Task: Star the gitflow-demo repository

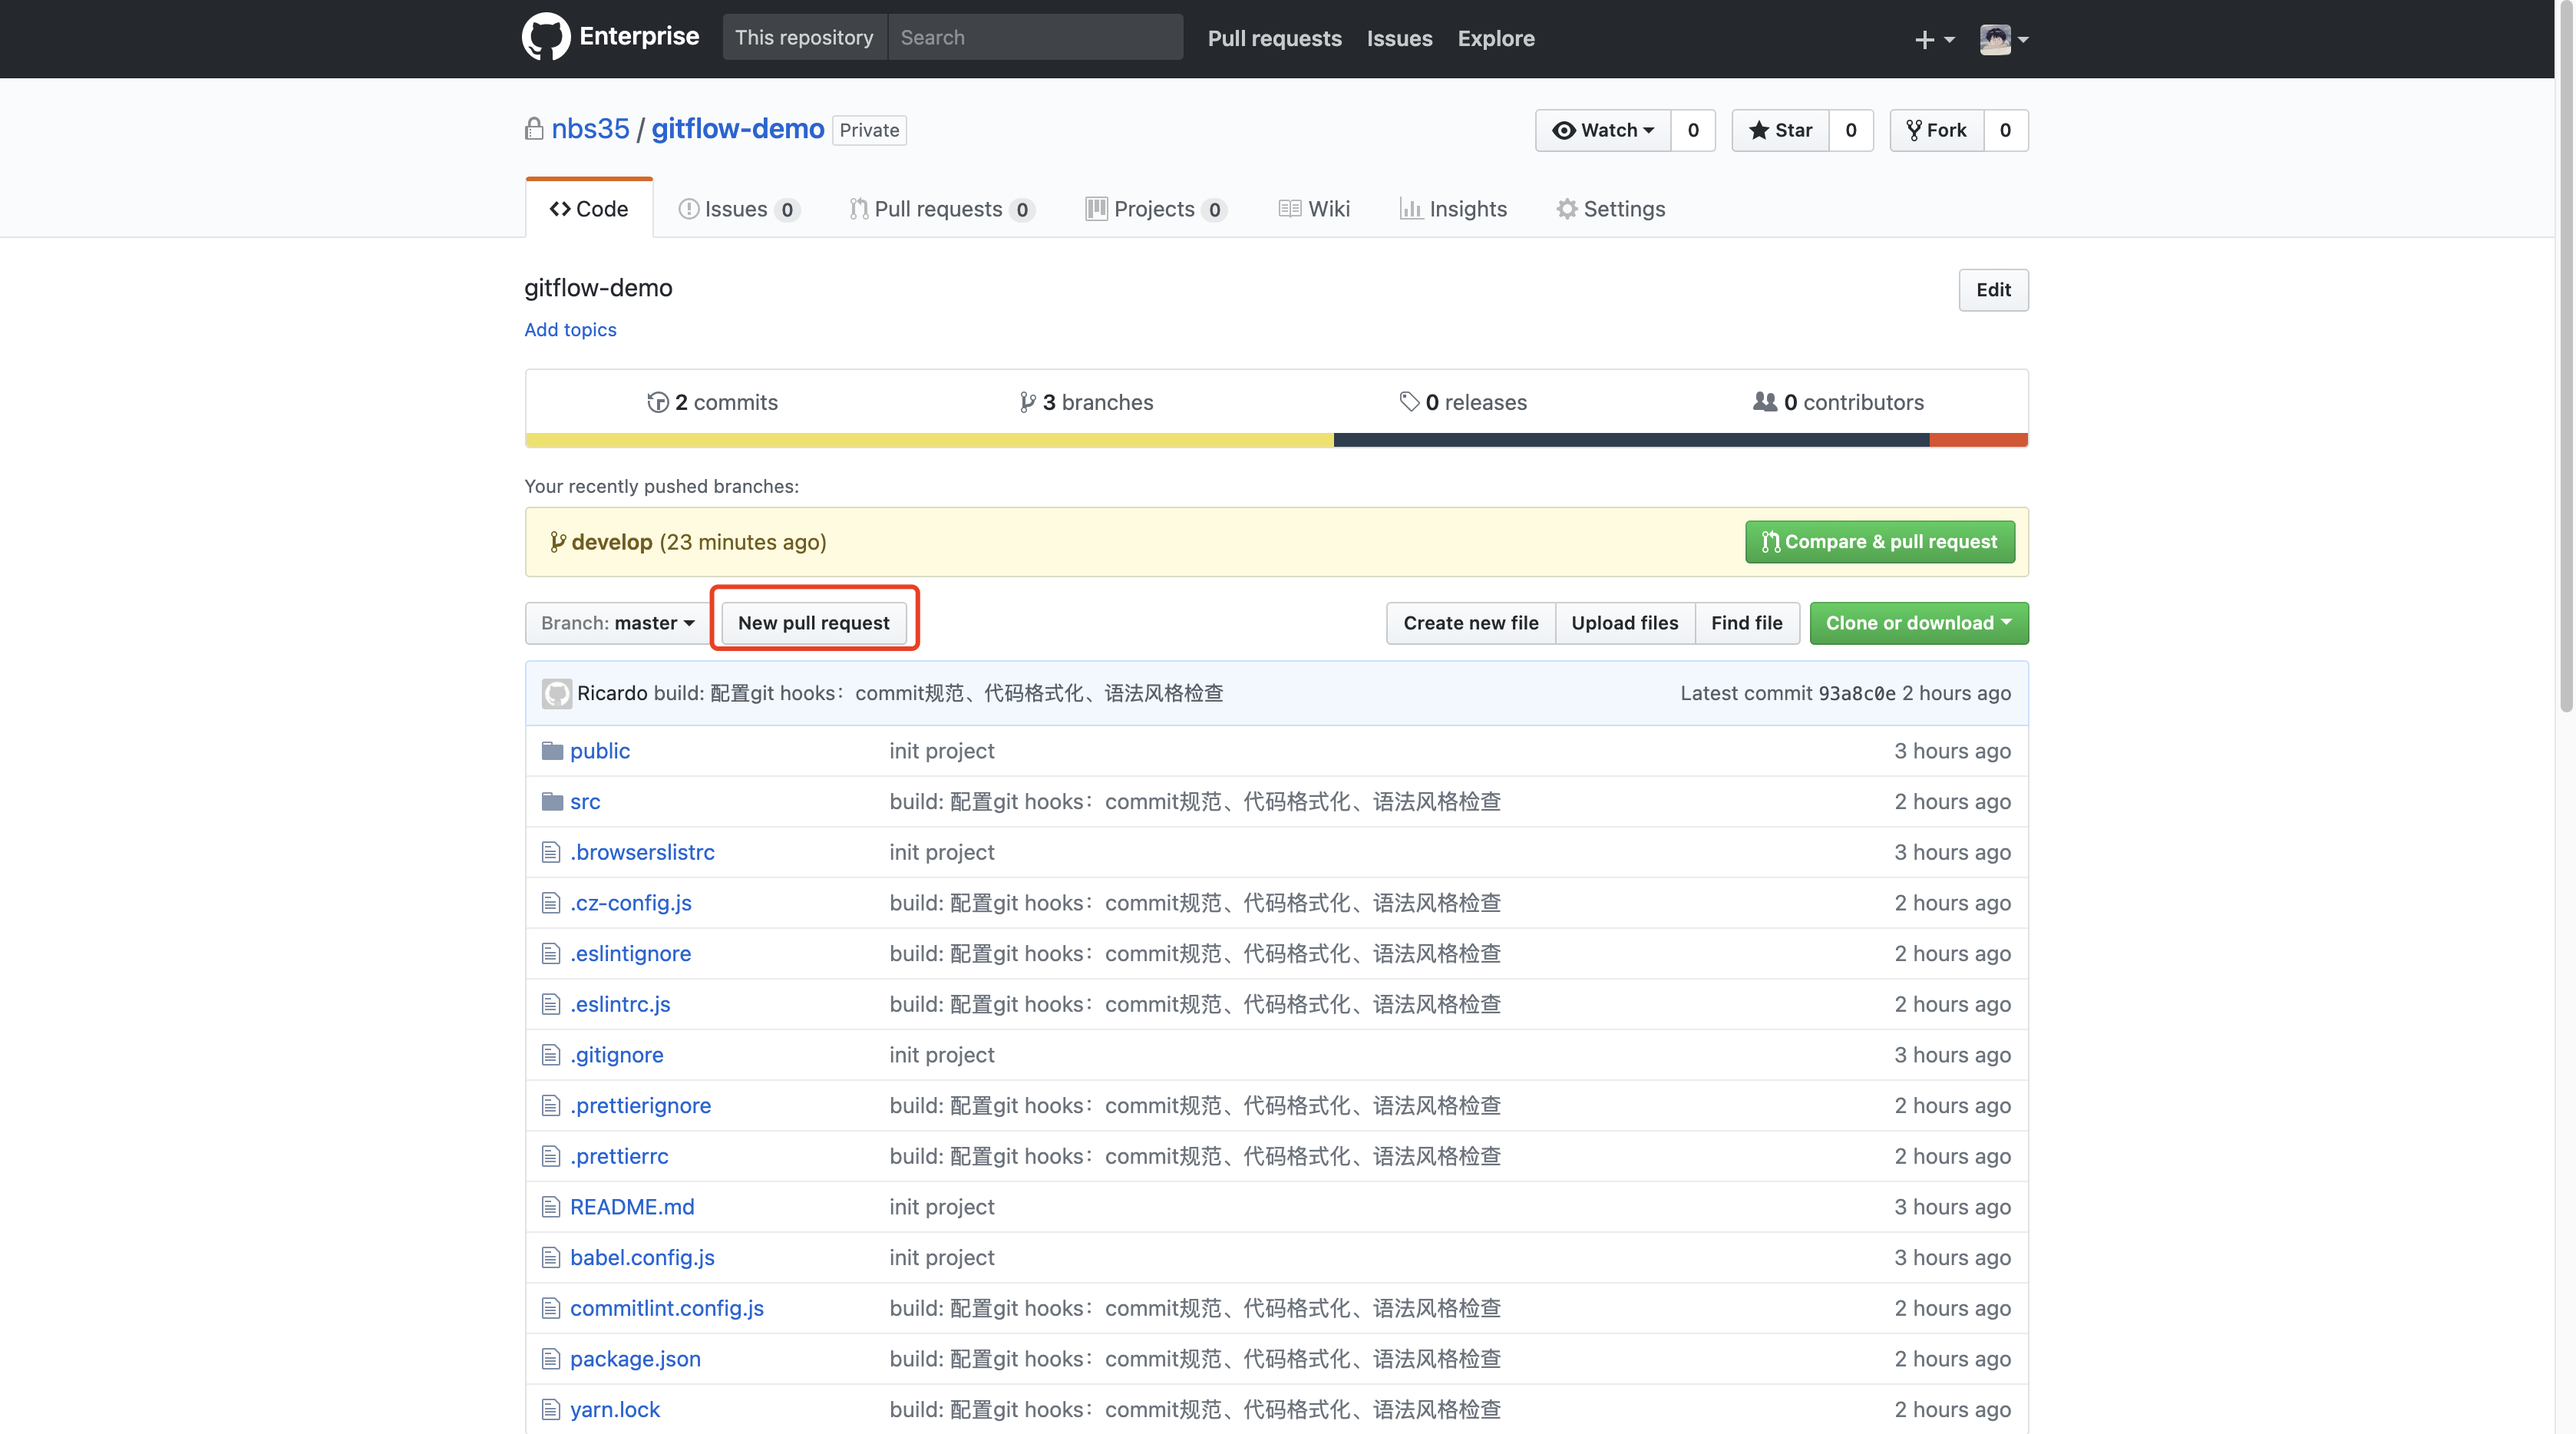Action: click(1780, 130)
